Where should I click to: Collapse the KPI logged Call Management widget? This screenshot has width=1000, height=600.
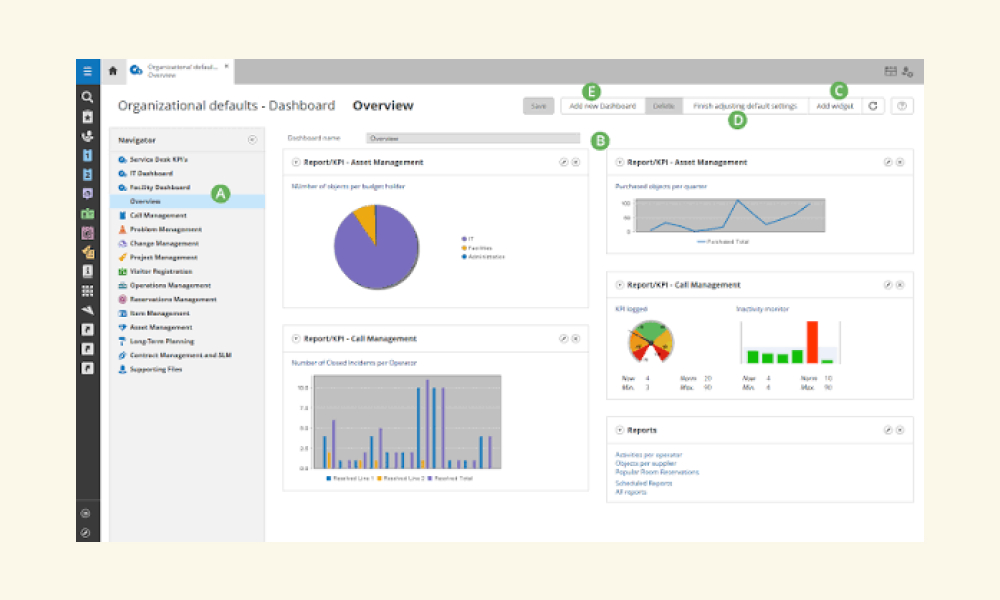[619, 285]
